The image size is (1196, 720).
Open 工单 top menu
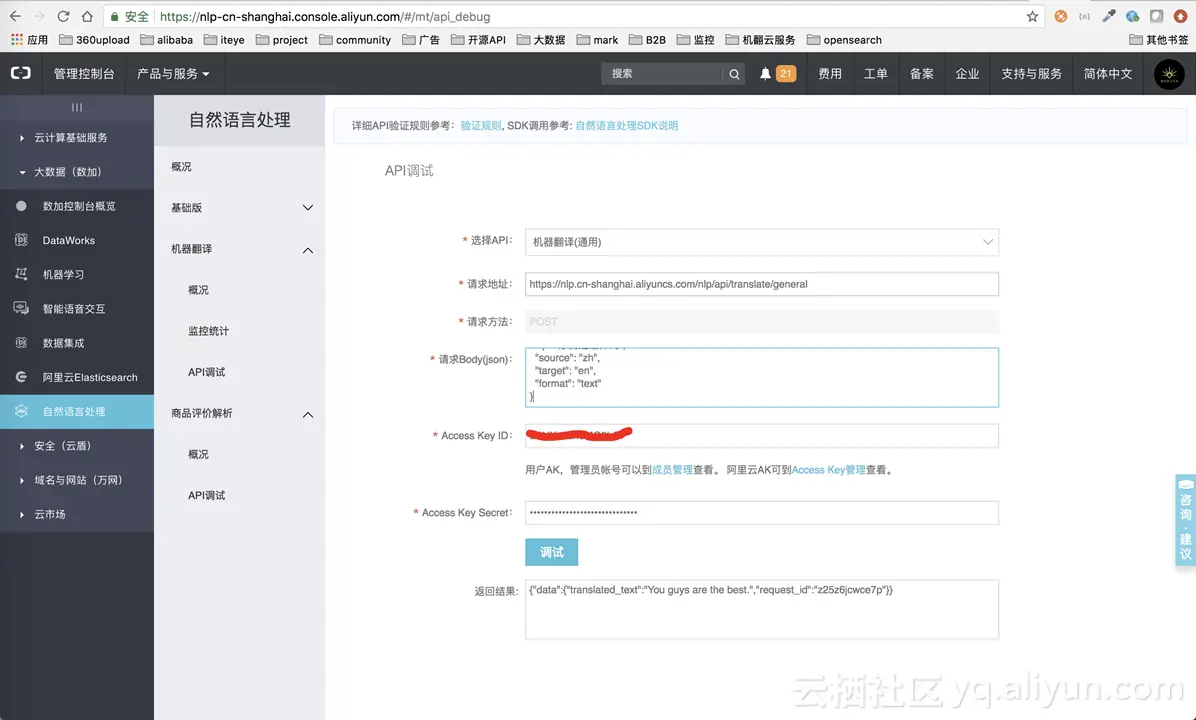(x=876, y=73)
